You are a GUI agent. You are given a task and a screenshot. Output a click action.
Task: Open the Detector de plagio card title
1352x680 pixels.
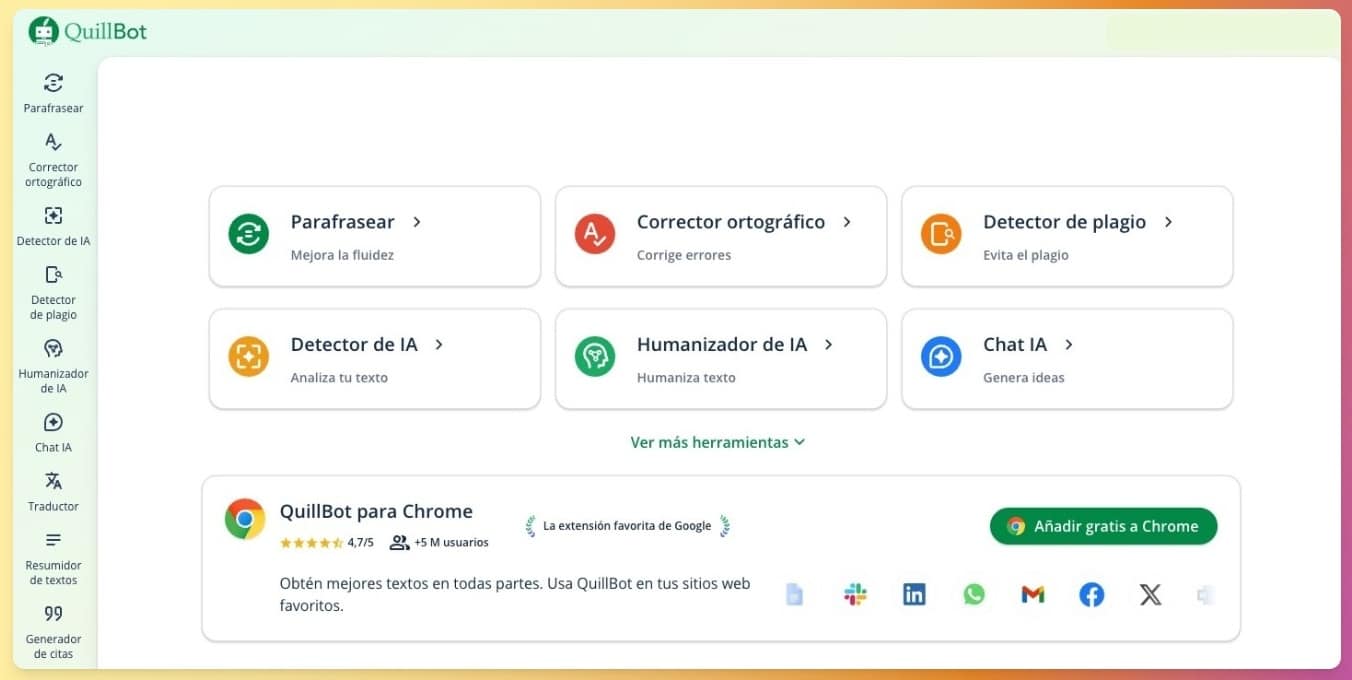[x=1064, y=222]
